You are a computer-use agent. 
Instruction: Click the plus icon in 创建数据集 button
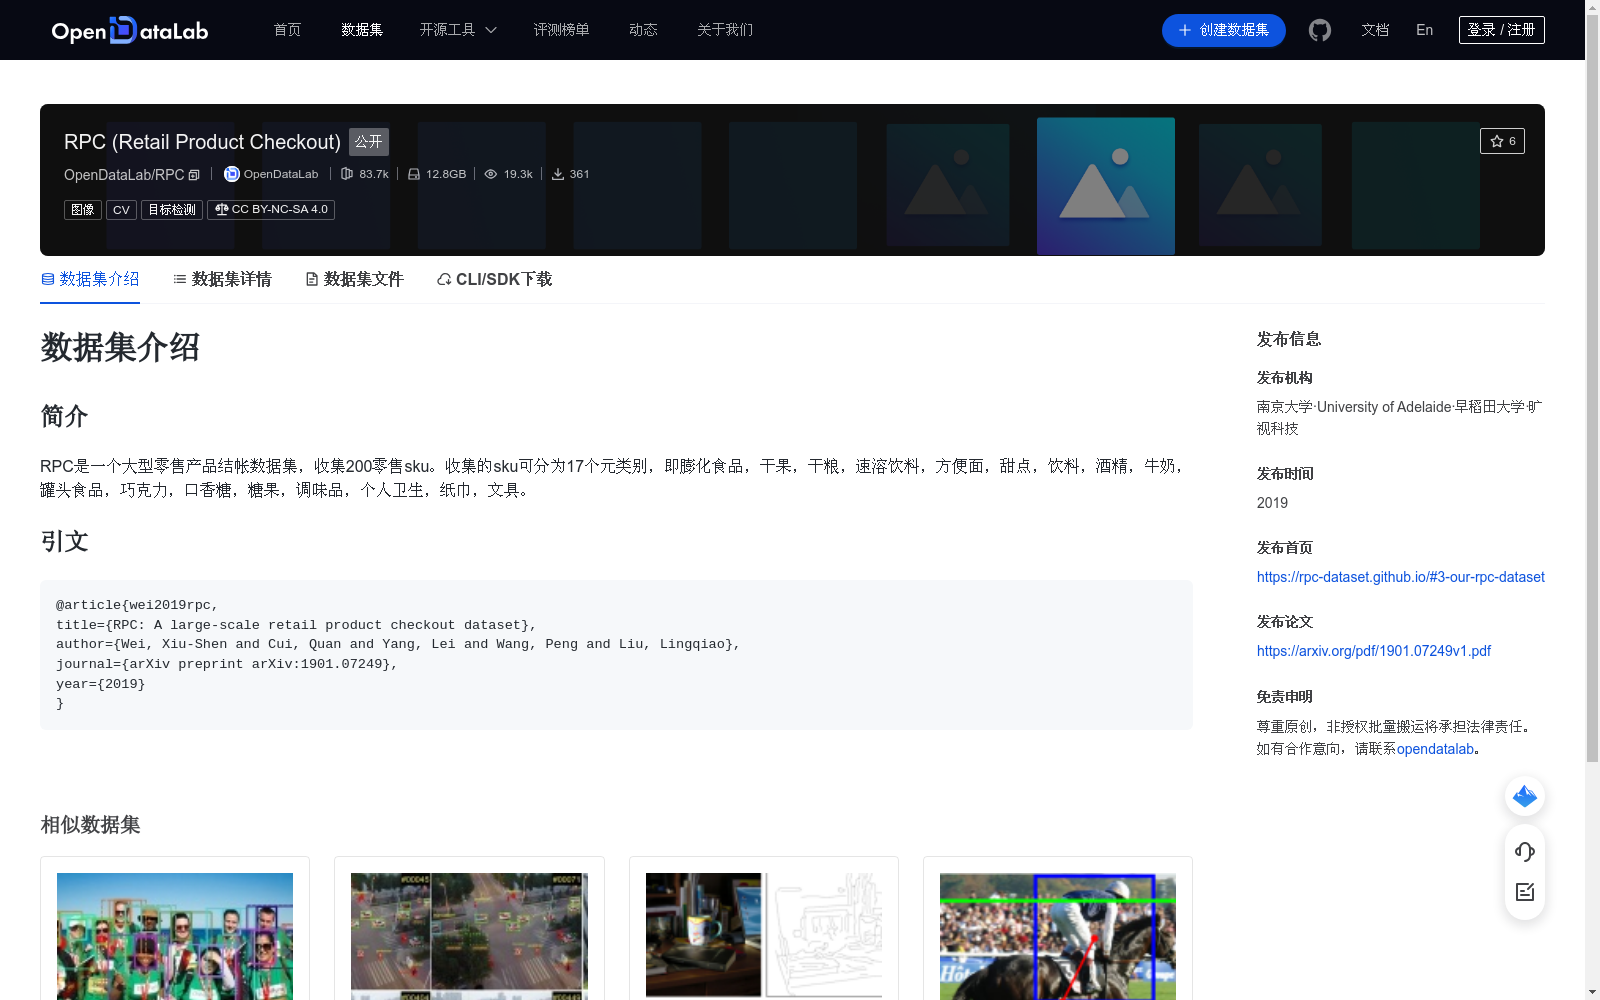click(x=1185, y=30)
